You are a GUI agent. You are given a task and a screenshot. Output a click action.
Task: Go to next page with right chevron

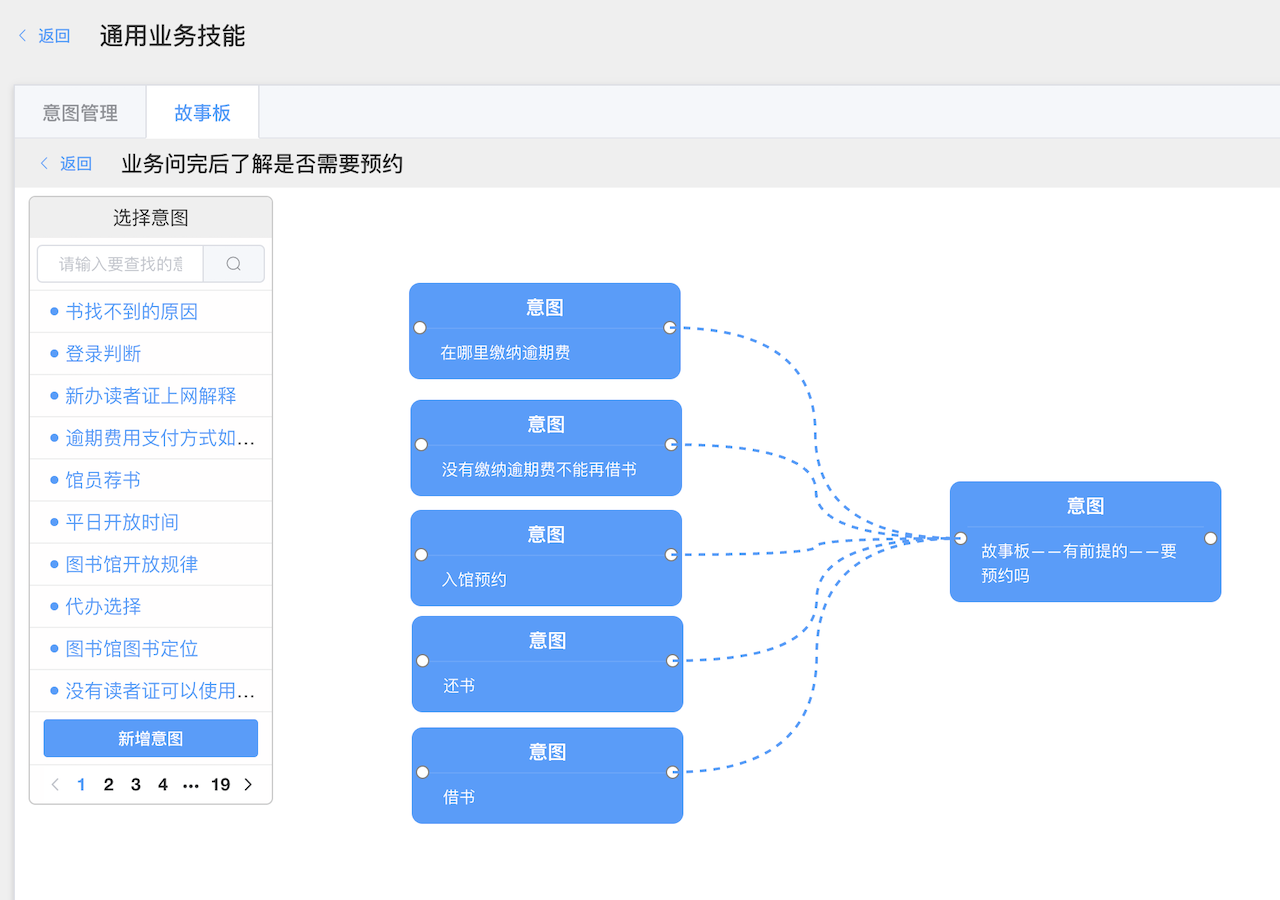(x=248, y=785)
